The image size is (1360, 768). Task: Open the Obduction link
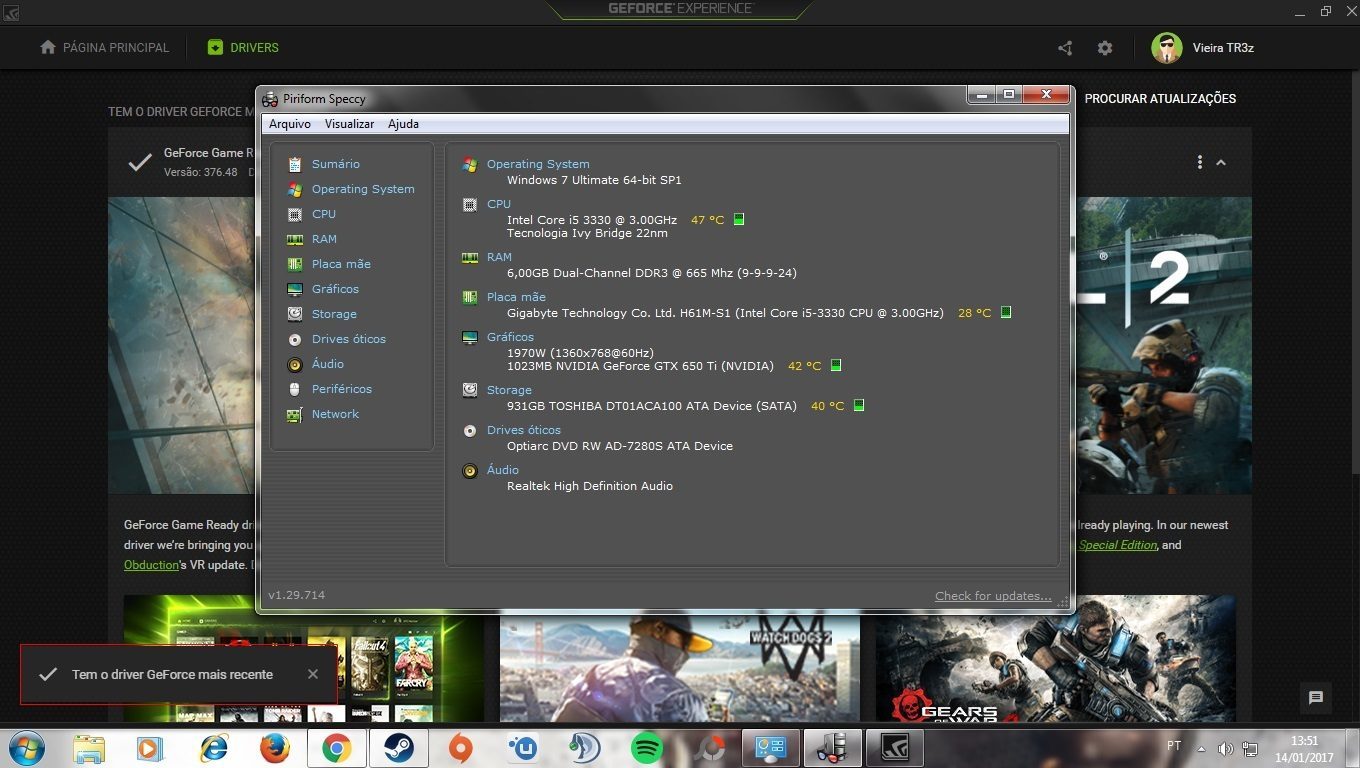151,565
